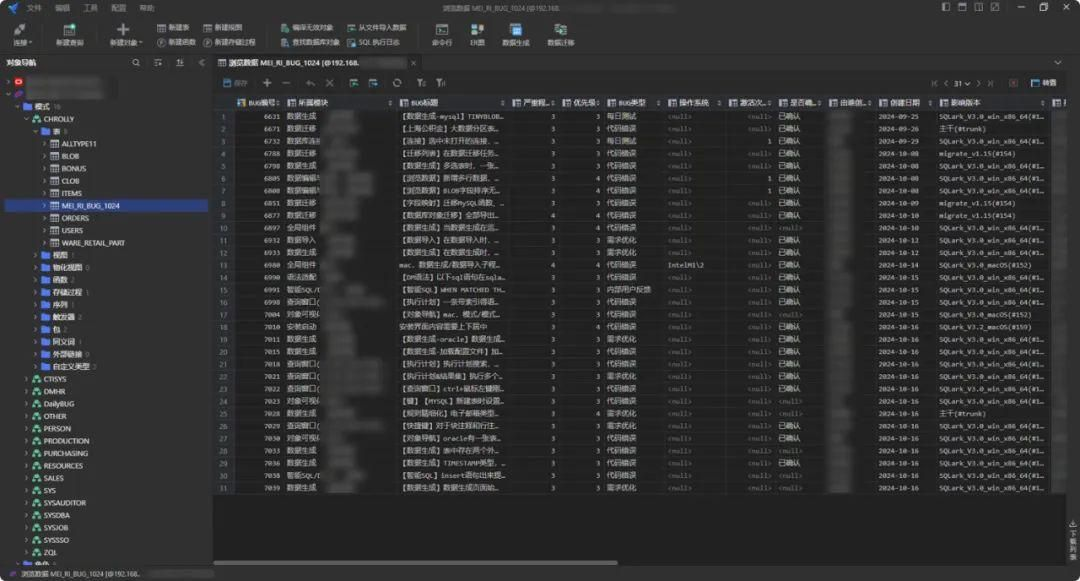Click 查找数据库对象 (Find Database Object) toolbar item

pyautogui.click(x=310, y=42)
